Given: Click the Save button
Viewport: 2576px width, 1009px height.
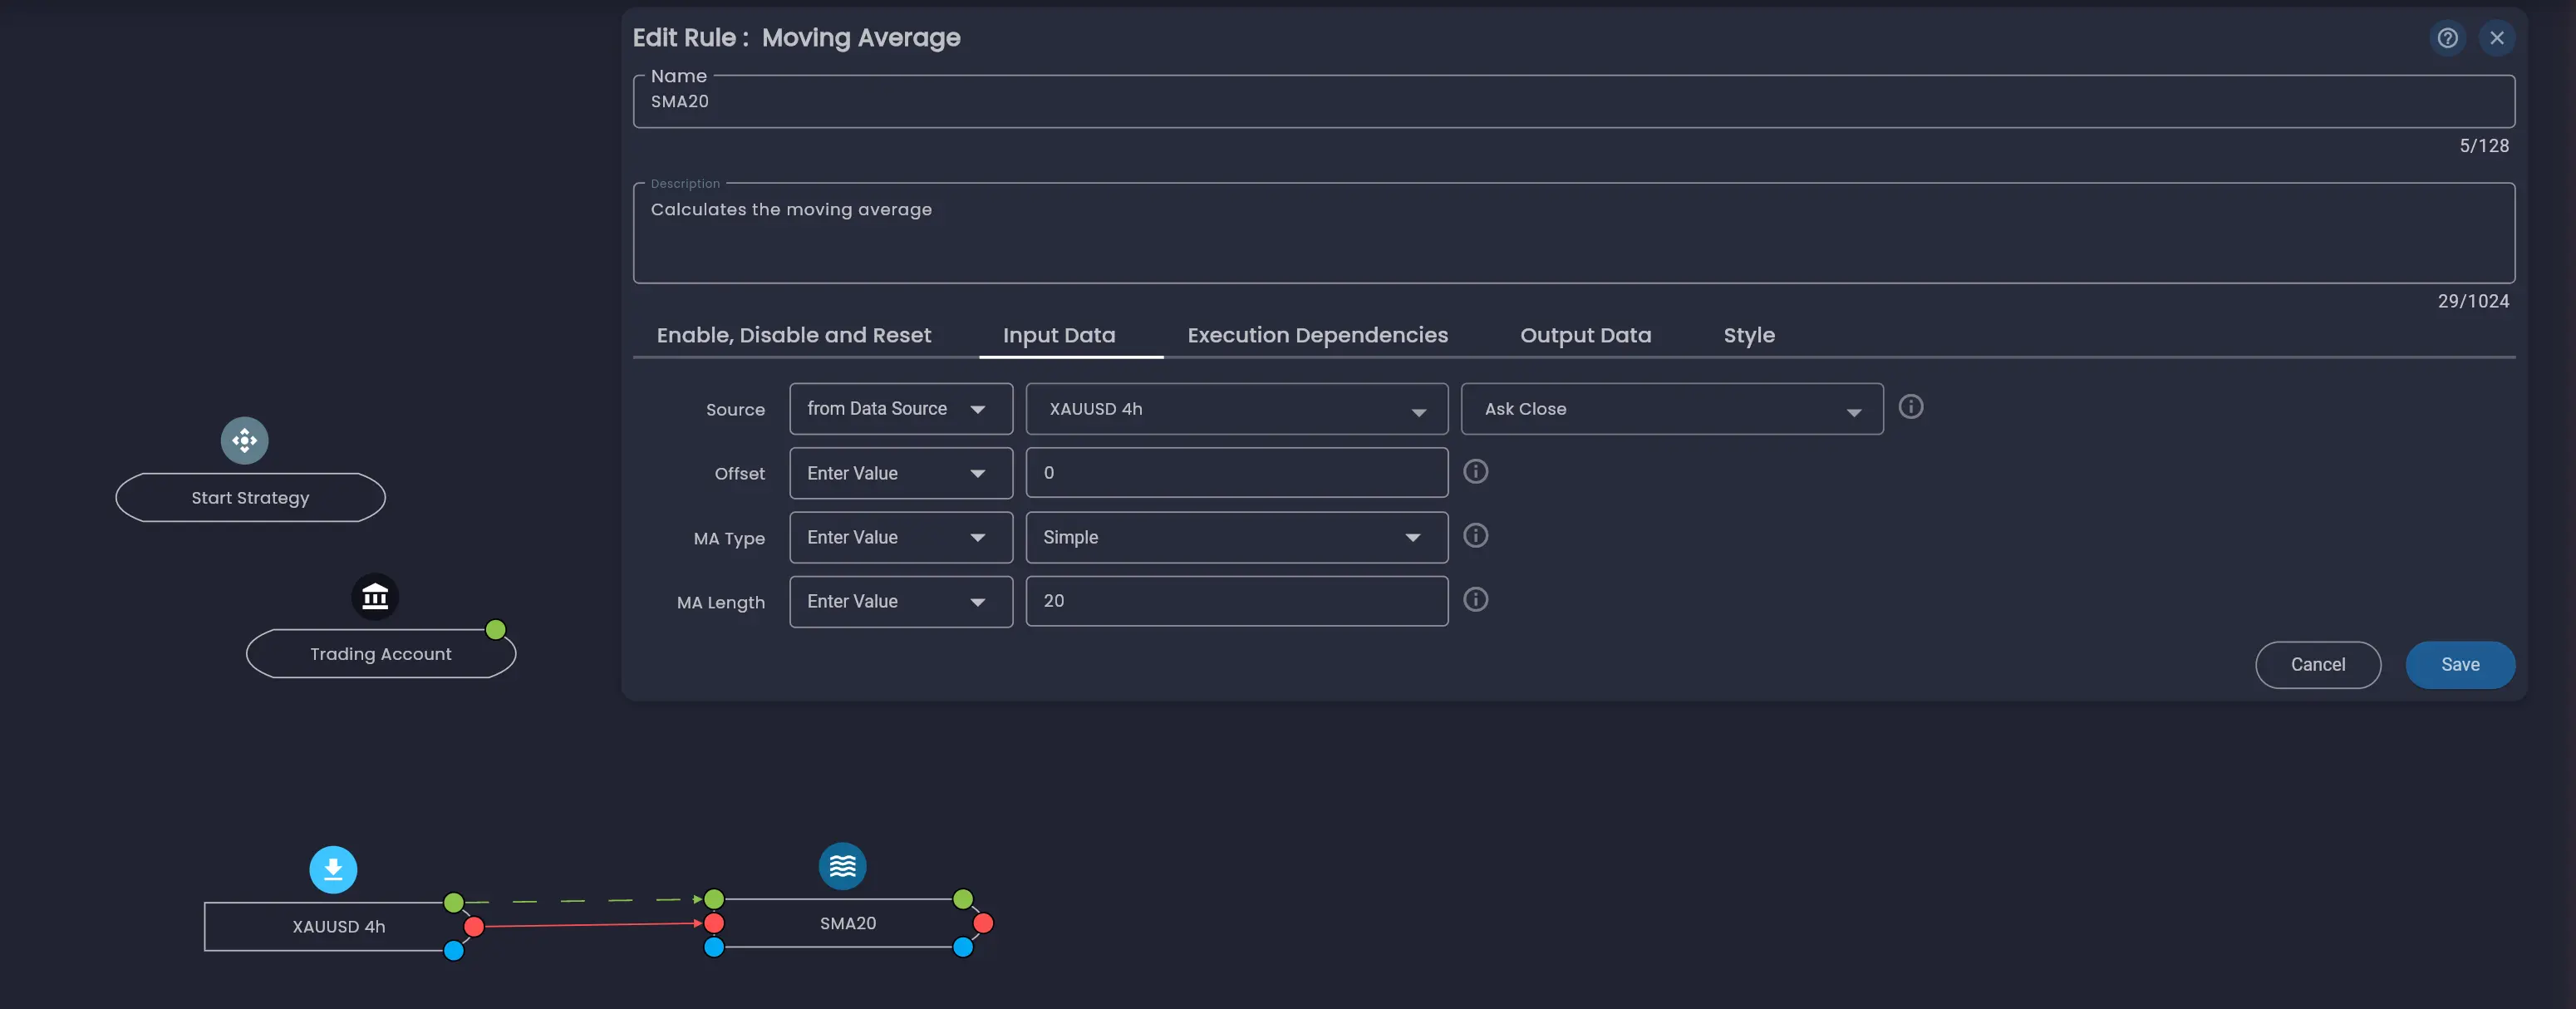Looking at the screenshot, I should [x=2459, y=665].
